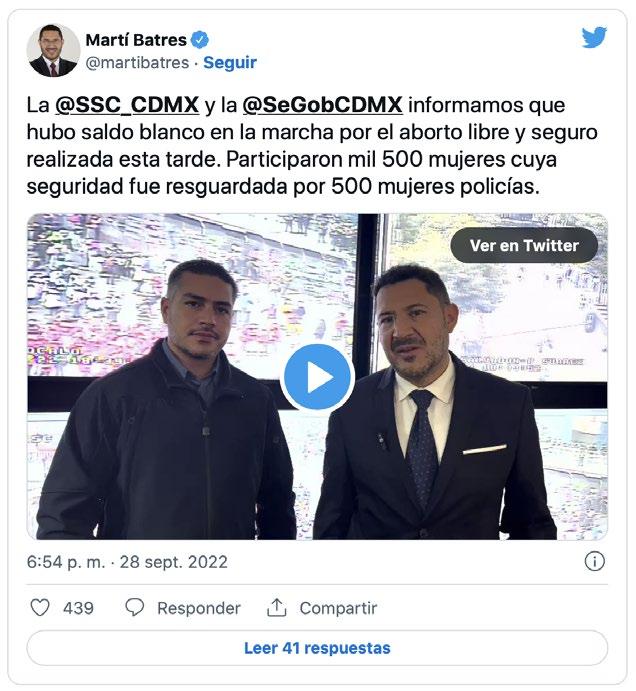Click the Compartir label
Screen dimensions: 636x691
tap(338, 608)
